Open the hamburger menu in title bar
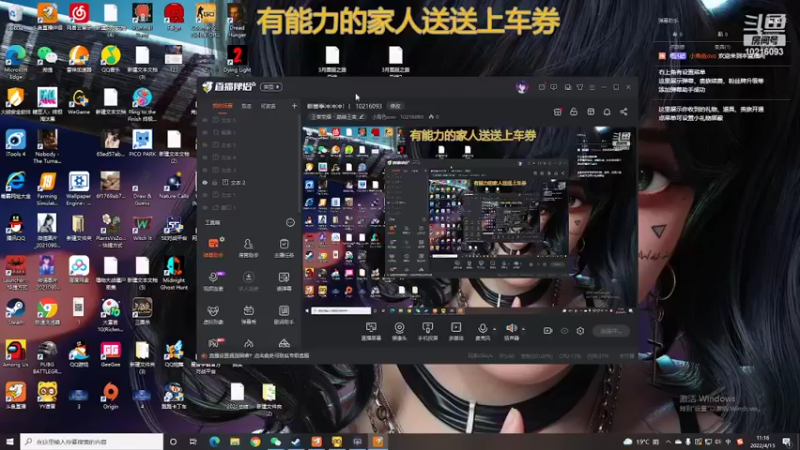This screenshot has height=450, width=800. pos(592,87)
